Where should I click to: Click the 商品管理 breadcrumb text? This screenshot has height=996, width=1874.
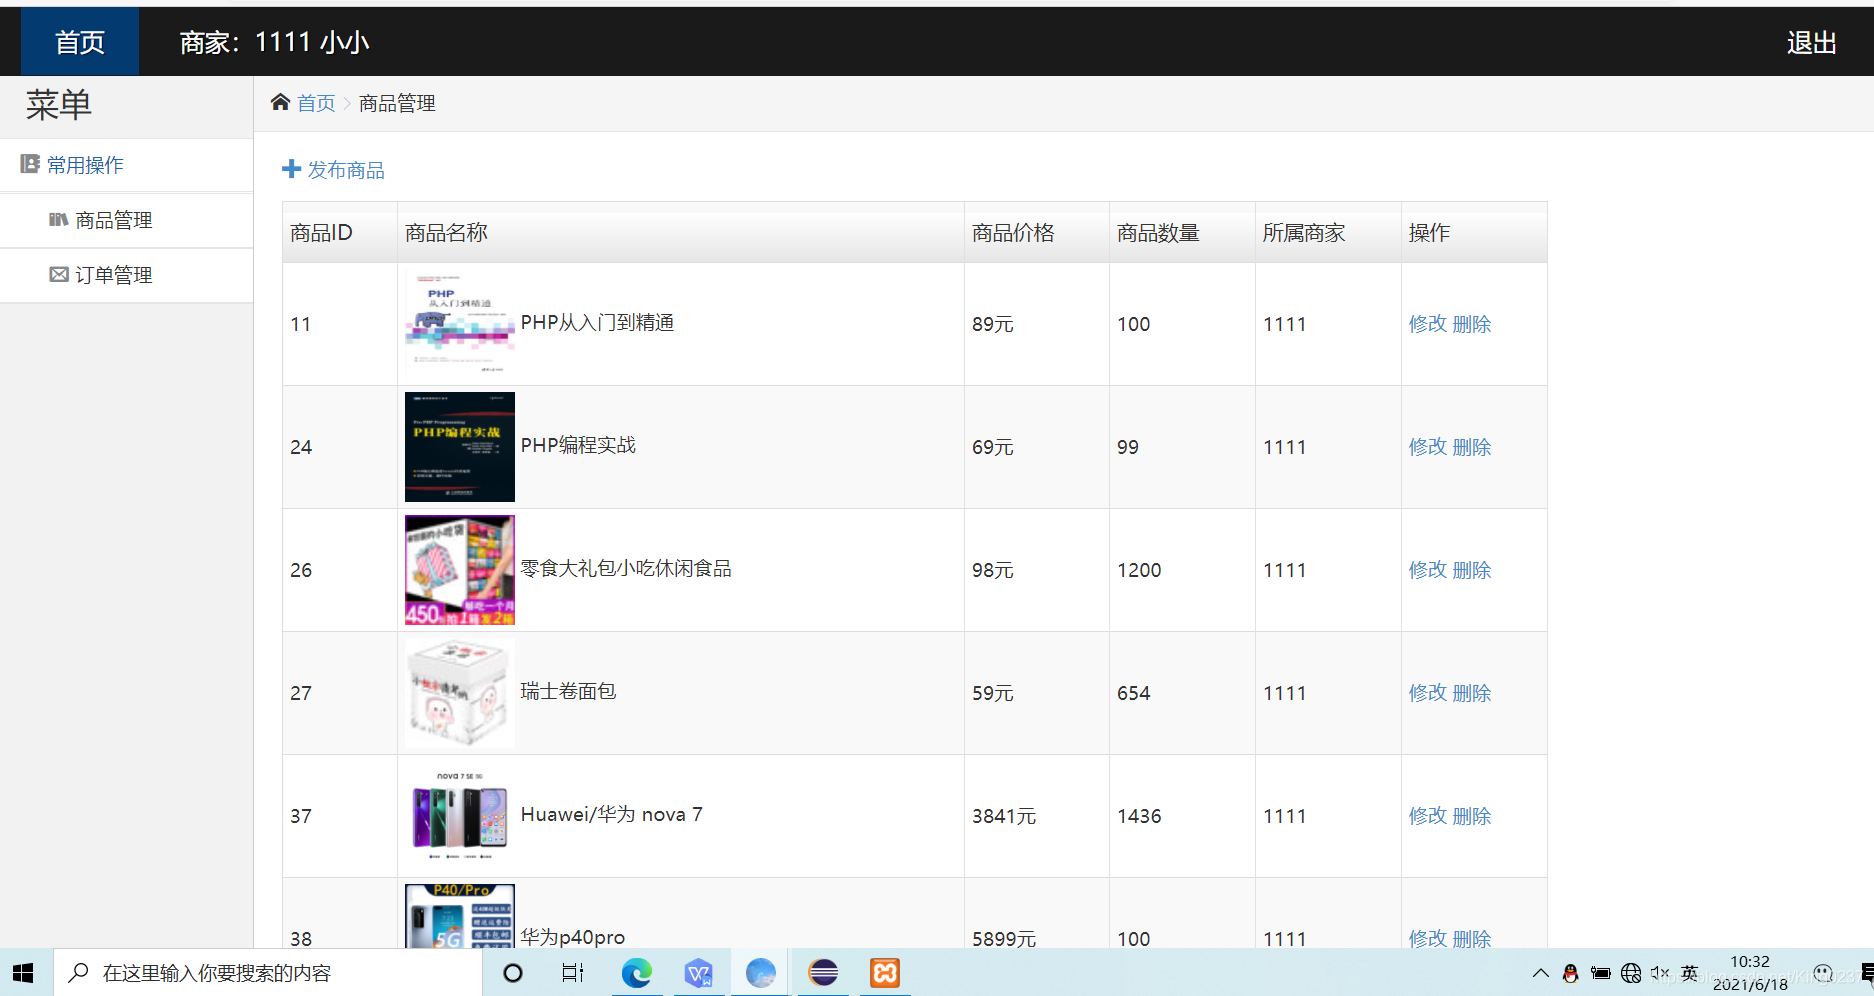[397, 103]
